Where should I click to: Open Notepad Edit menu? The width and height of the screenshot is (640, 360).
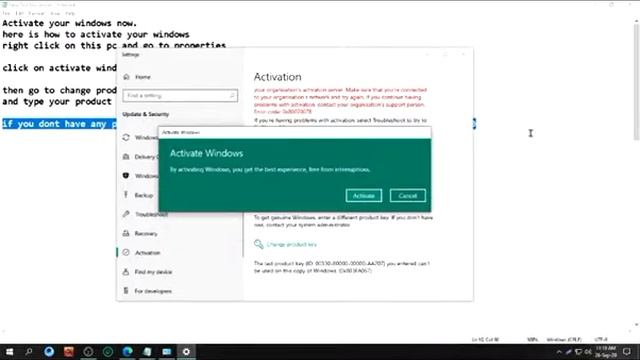[20, 13]
